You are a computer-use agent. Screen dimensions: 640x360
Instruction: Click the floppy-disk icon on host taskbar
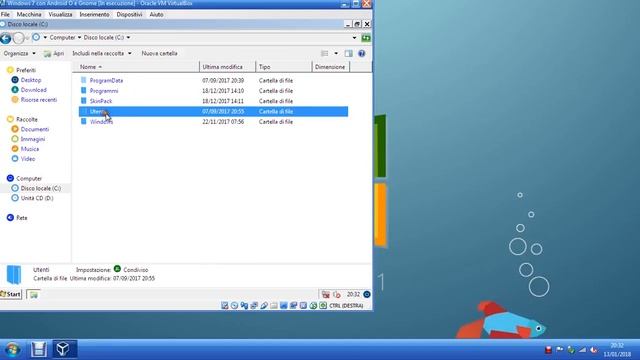[39, 349]
